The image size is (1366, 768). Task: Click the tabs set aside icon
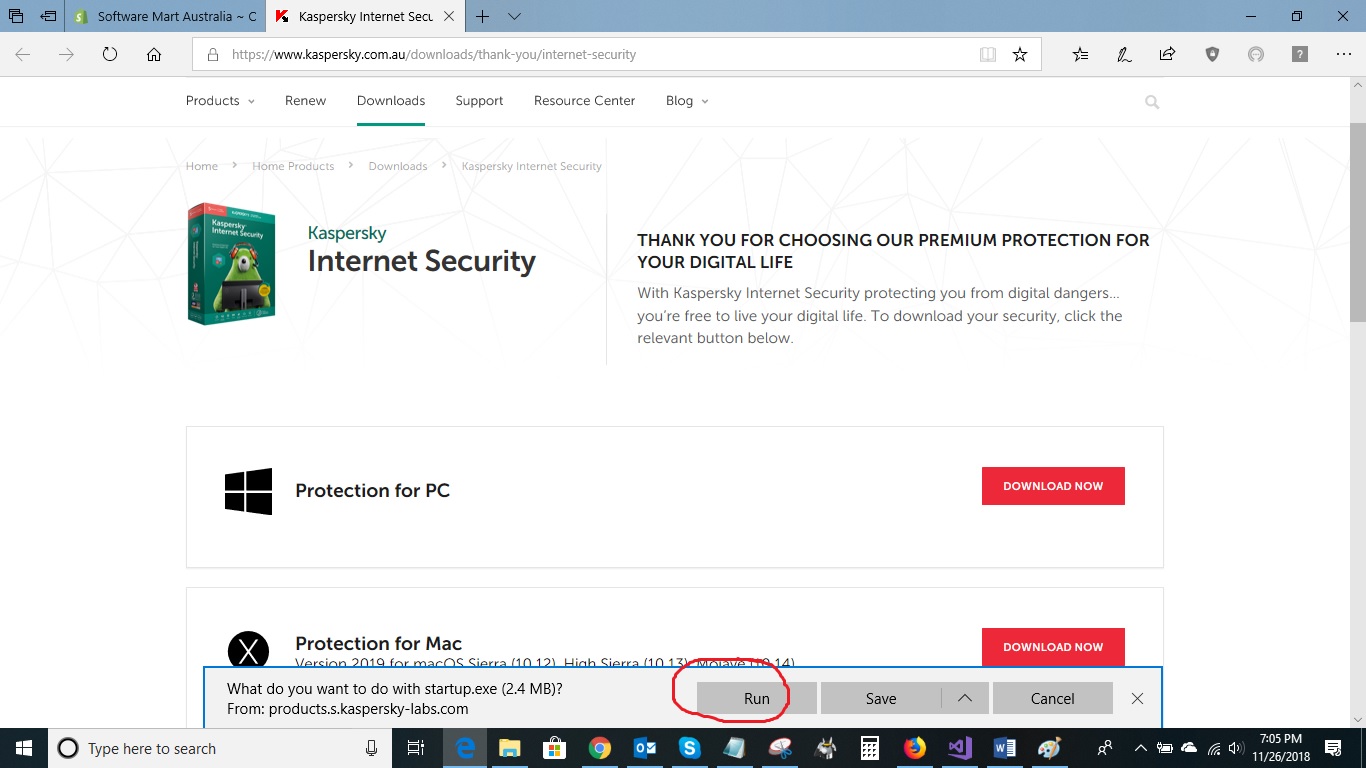coord(16,16)
